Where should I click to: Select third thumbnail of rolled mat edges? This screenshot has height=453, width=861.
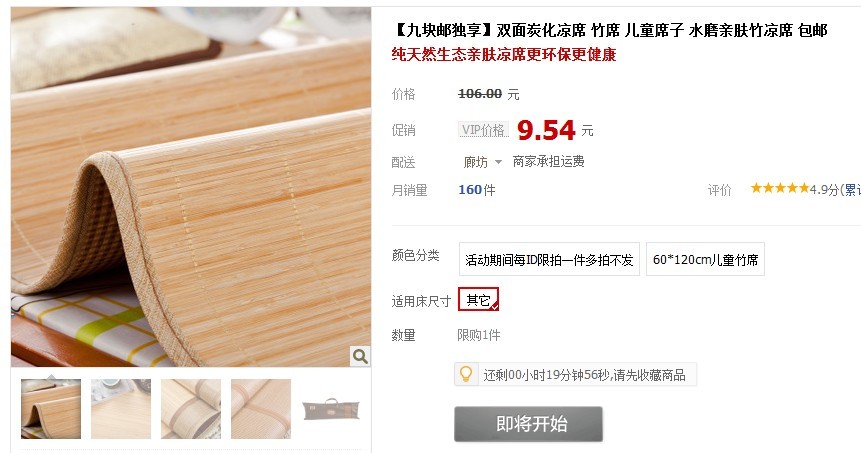coord(191,409)
